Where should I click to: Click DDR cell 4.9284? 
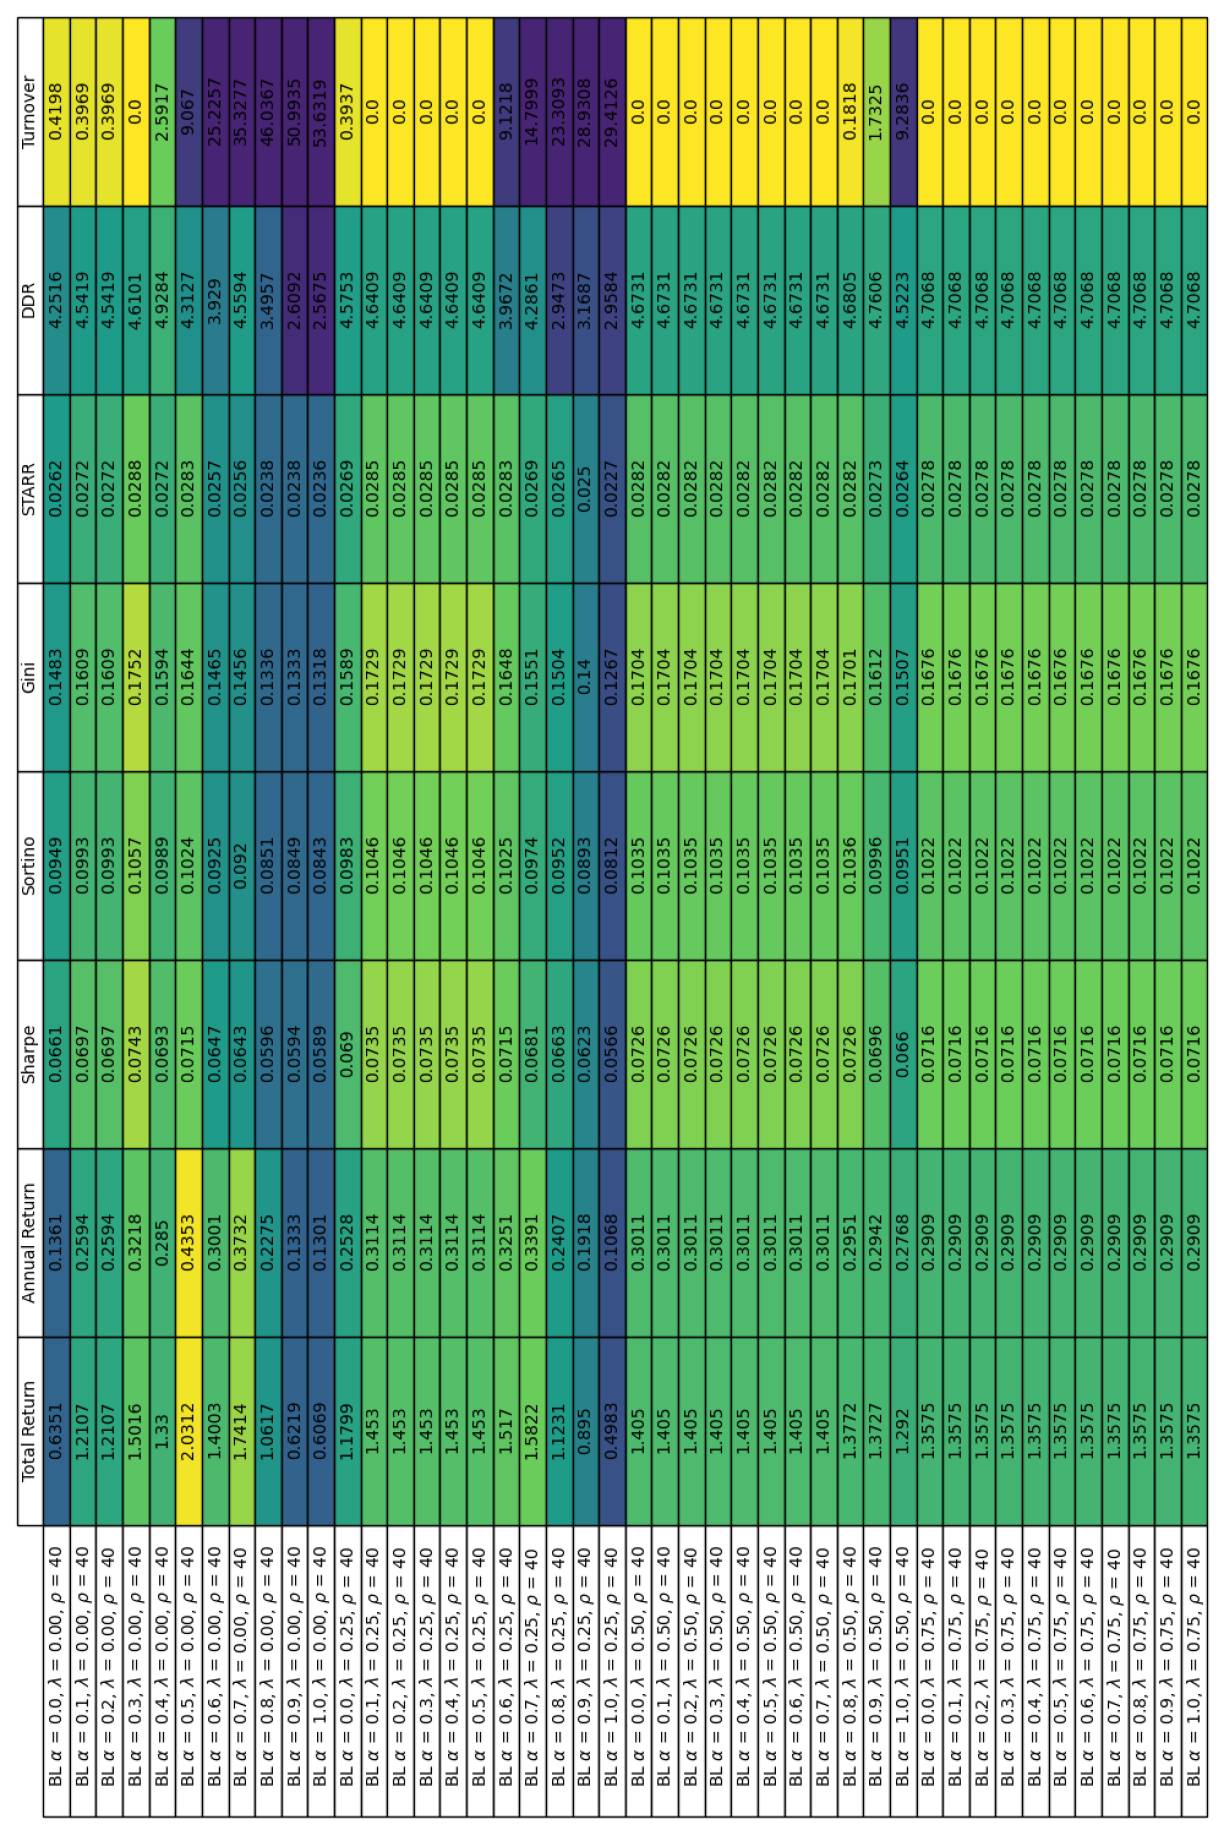(163, 301)
